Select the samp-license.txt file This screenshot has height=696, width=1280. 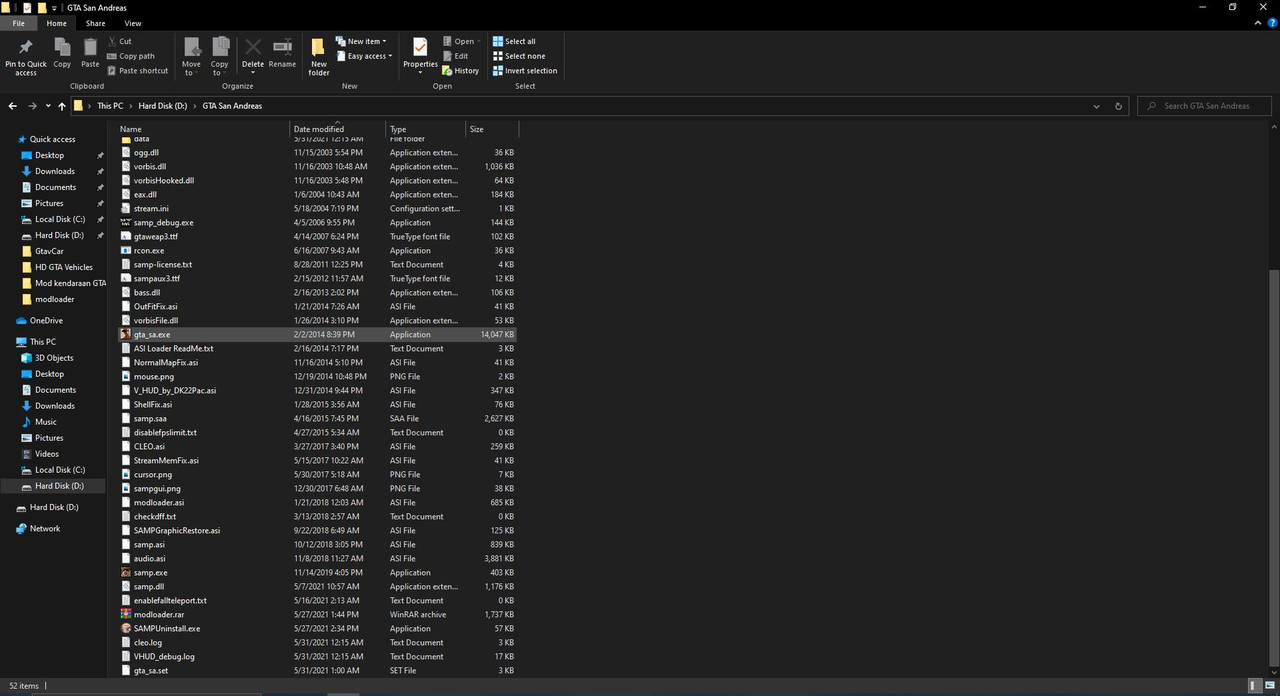click(318, 265)
